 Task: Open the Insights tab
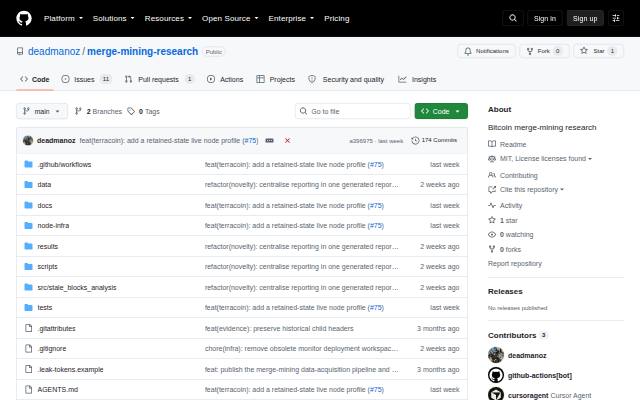point(417,79)
